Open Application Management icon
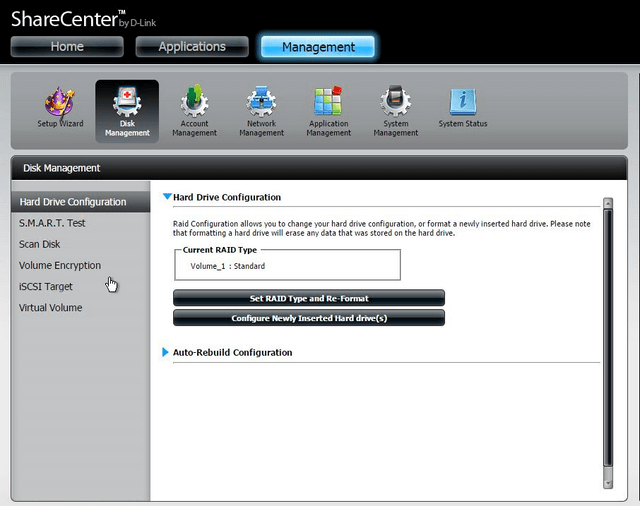 point(328,104)
